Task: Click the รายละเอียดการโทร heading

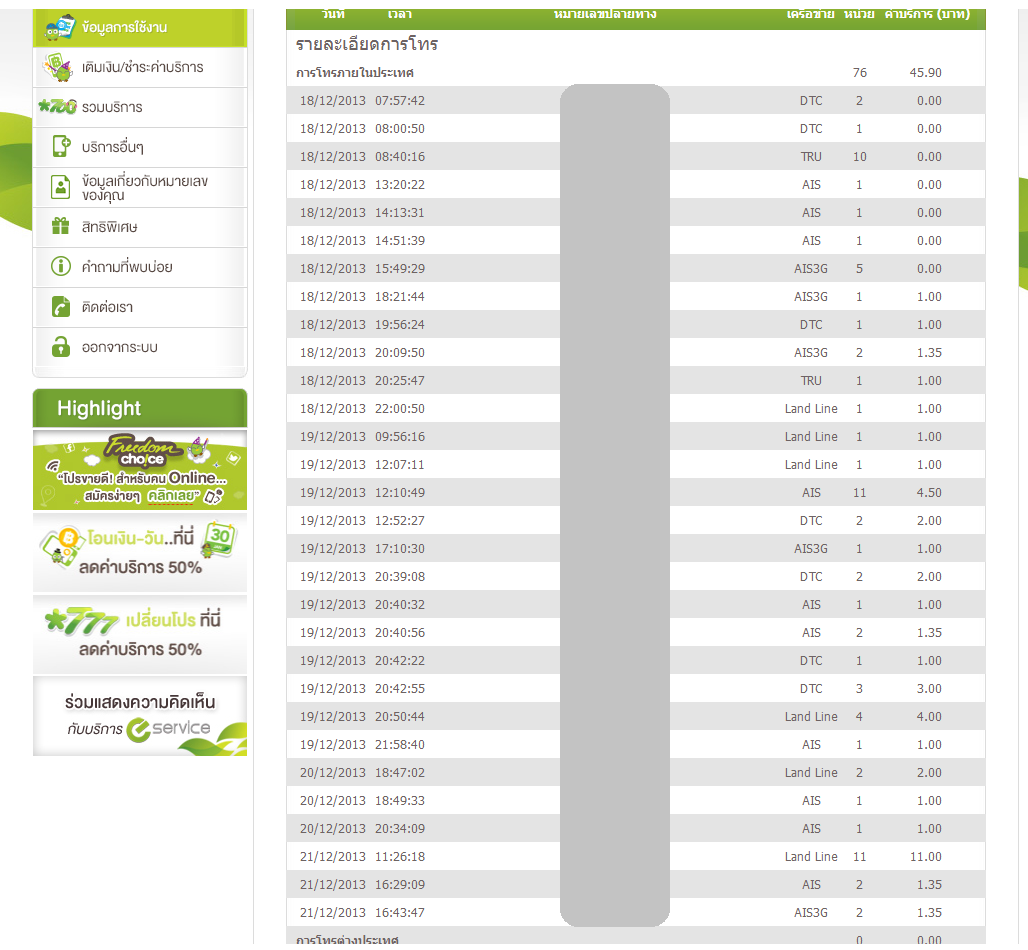Action: (366, 45)
